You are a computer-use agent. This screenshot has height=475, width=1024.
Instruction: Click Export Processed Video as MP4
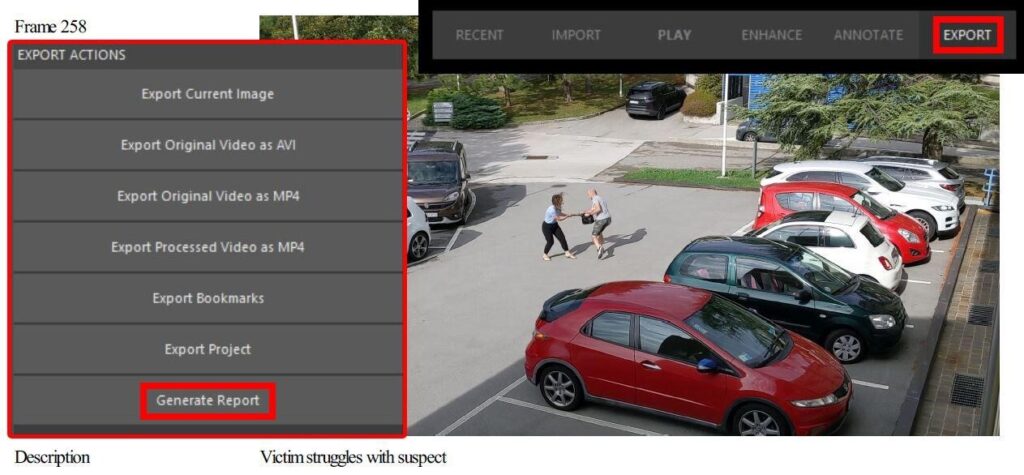[x=208, y=247]
